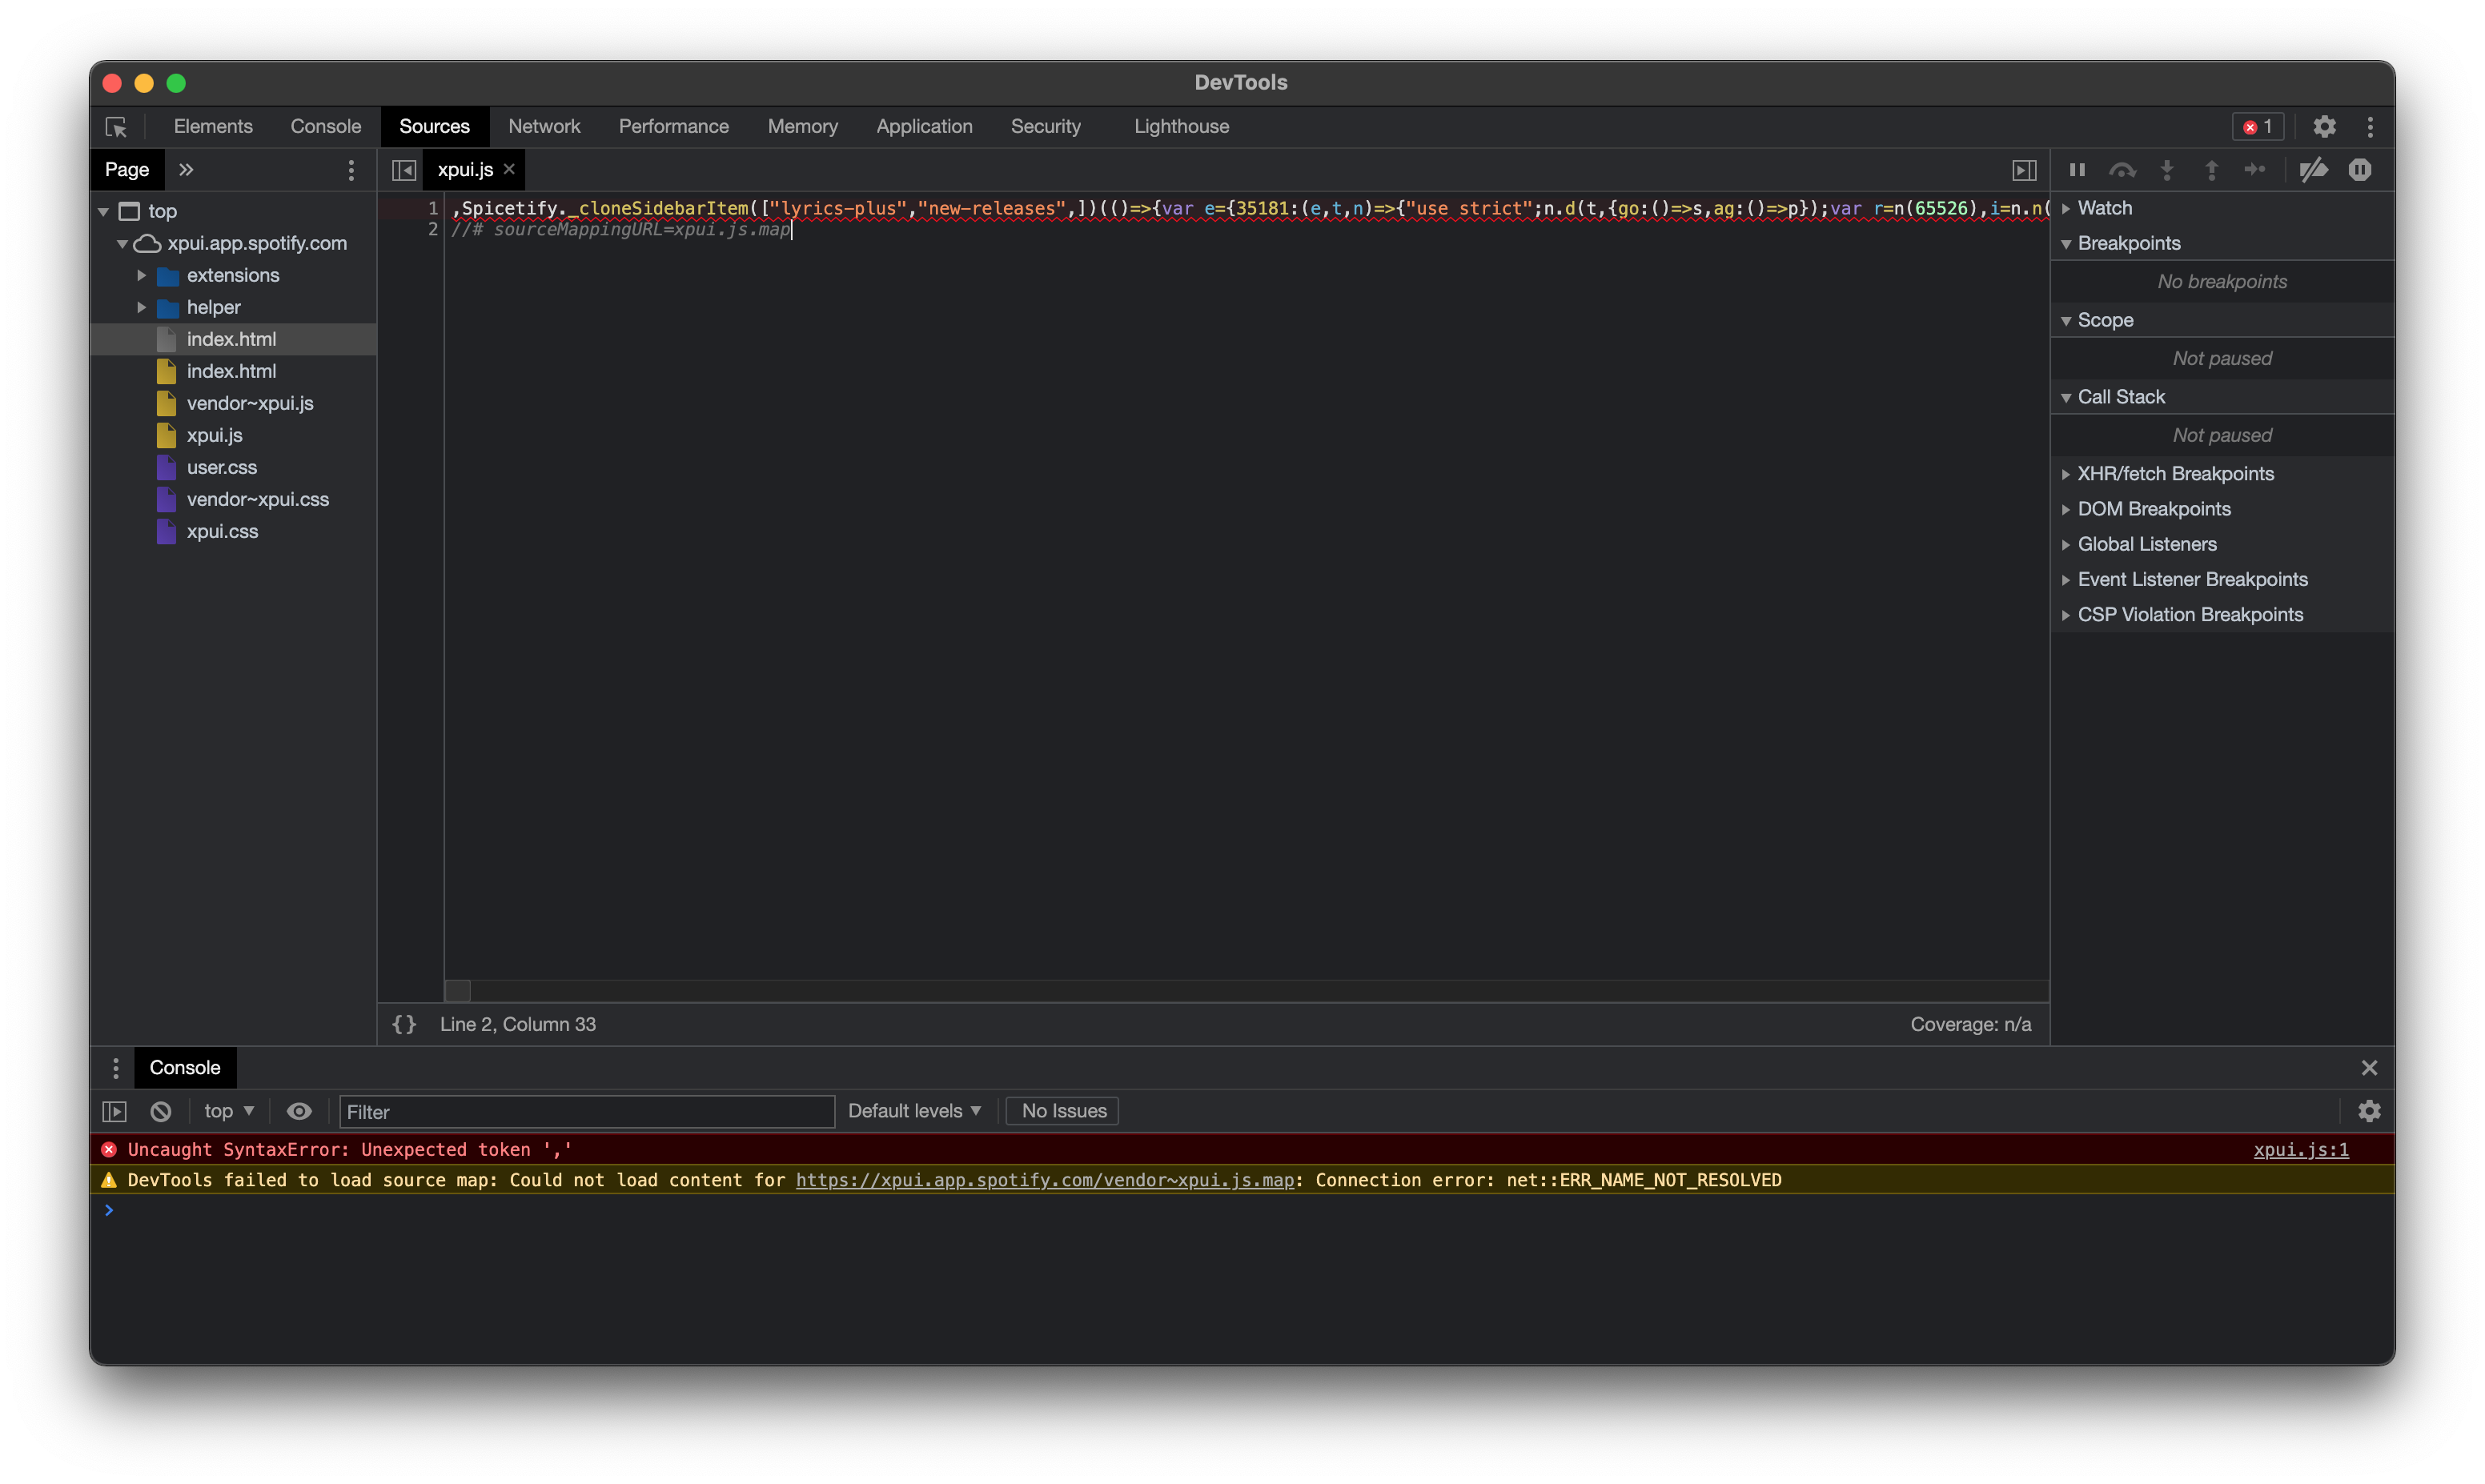
Task: Switch to the Network tab
Action: coord(544,127)
